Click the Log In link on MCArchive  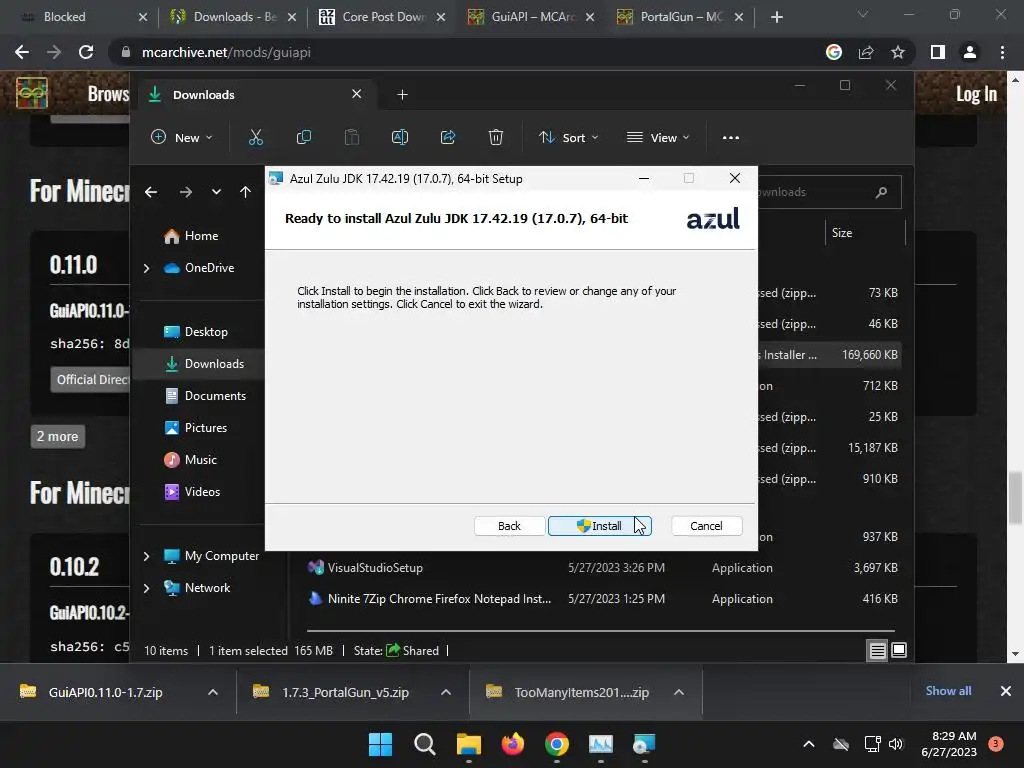click(x=976, y=94)
